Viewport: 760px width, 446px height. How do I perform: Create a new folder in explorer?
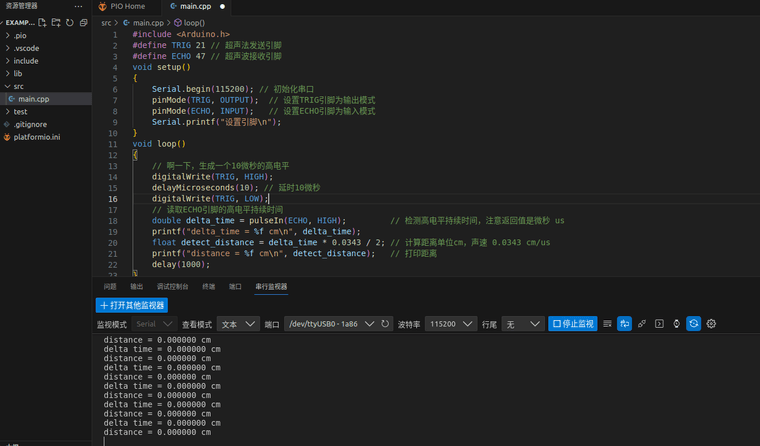pos(56,22)
